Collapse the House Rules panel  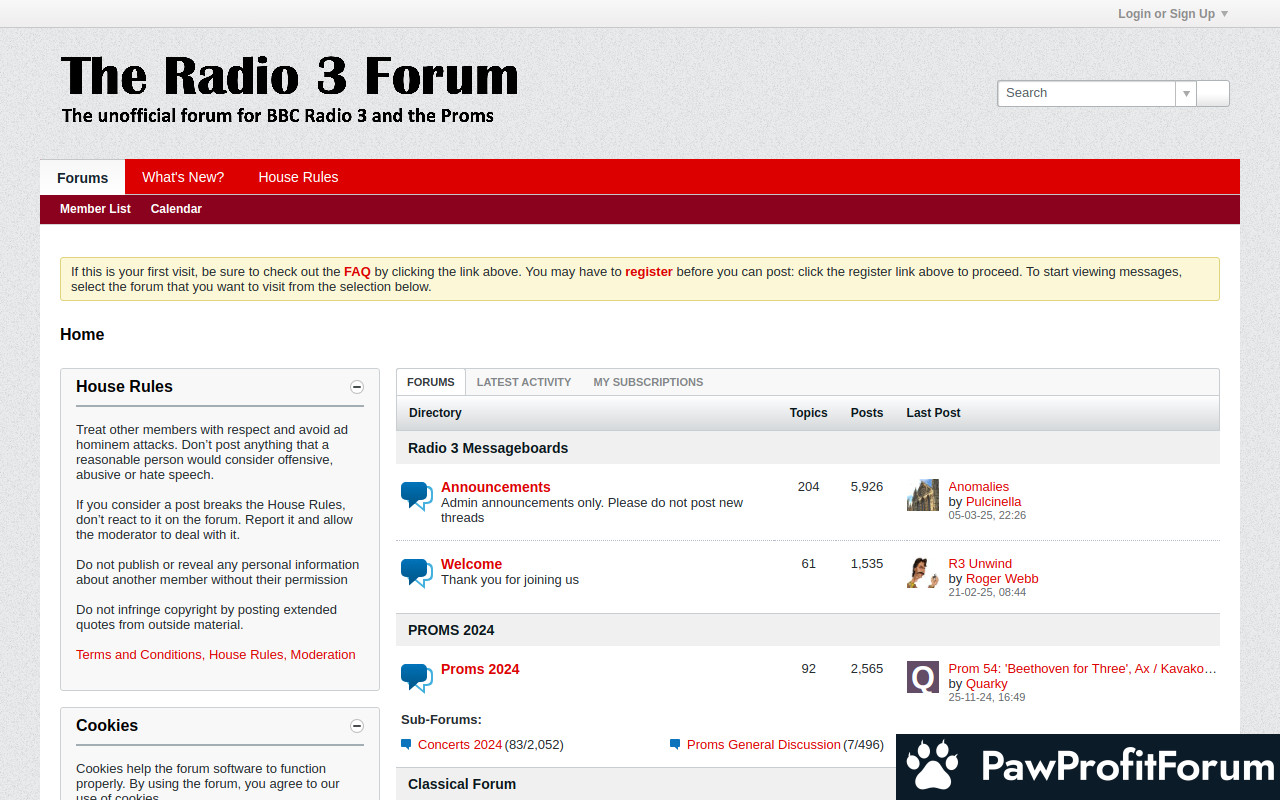pos(357,387)
